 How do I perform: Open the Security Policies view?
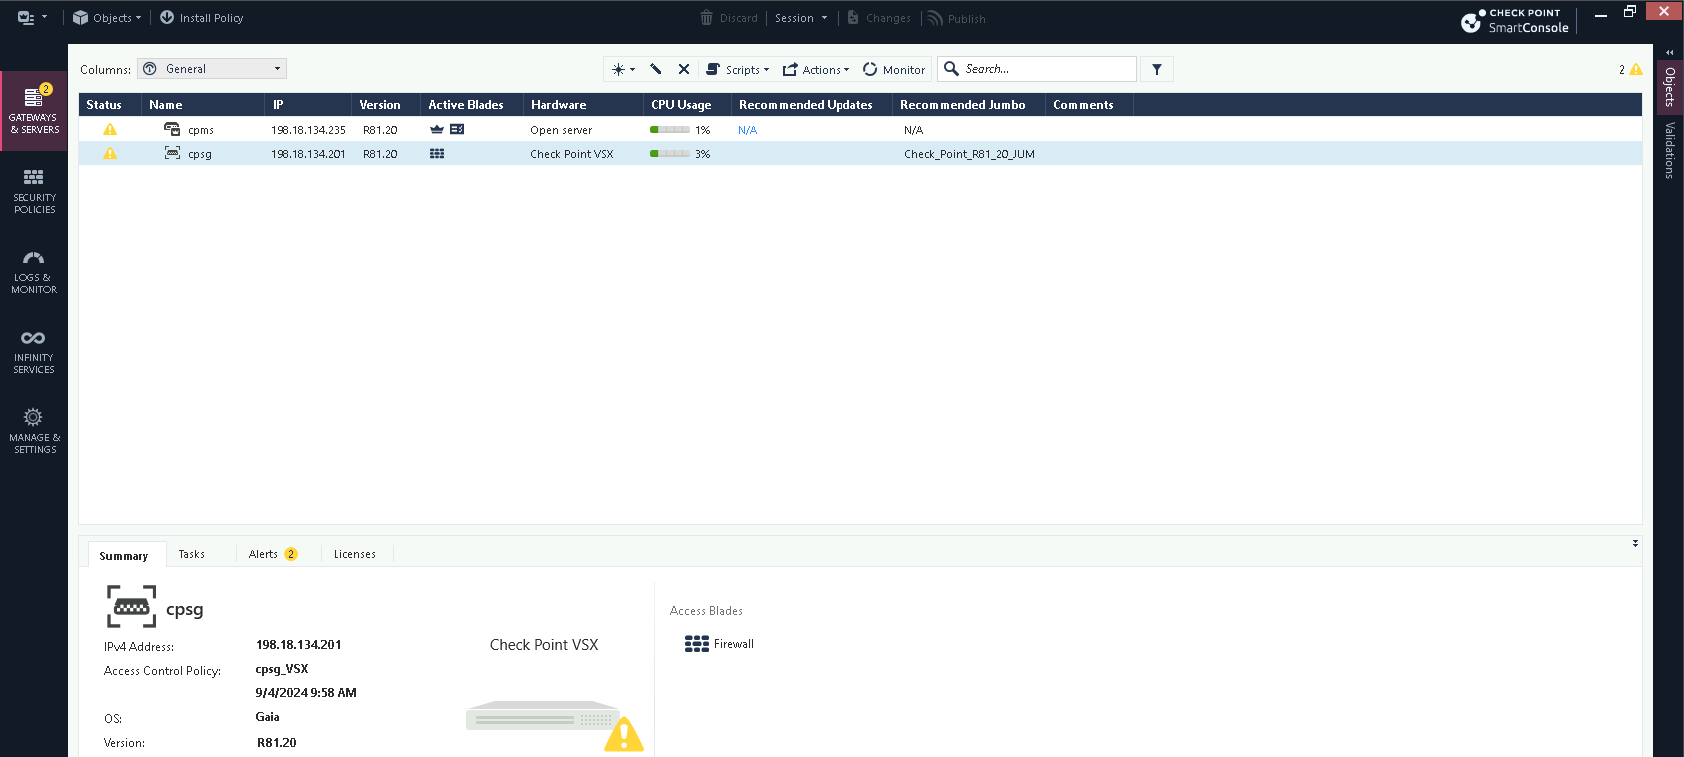point(34,191)
